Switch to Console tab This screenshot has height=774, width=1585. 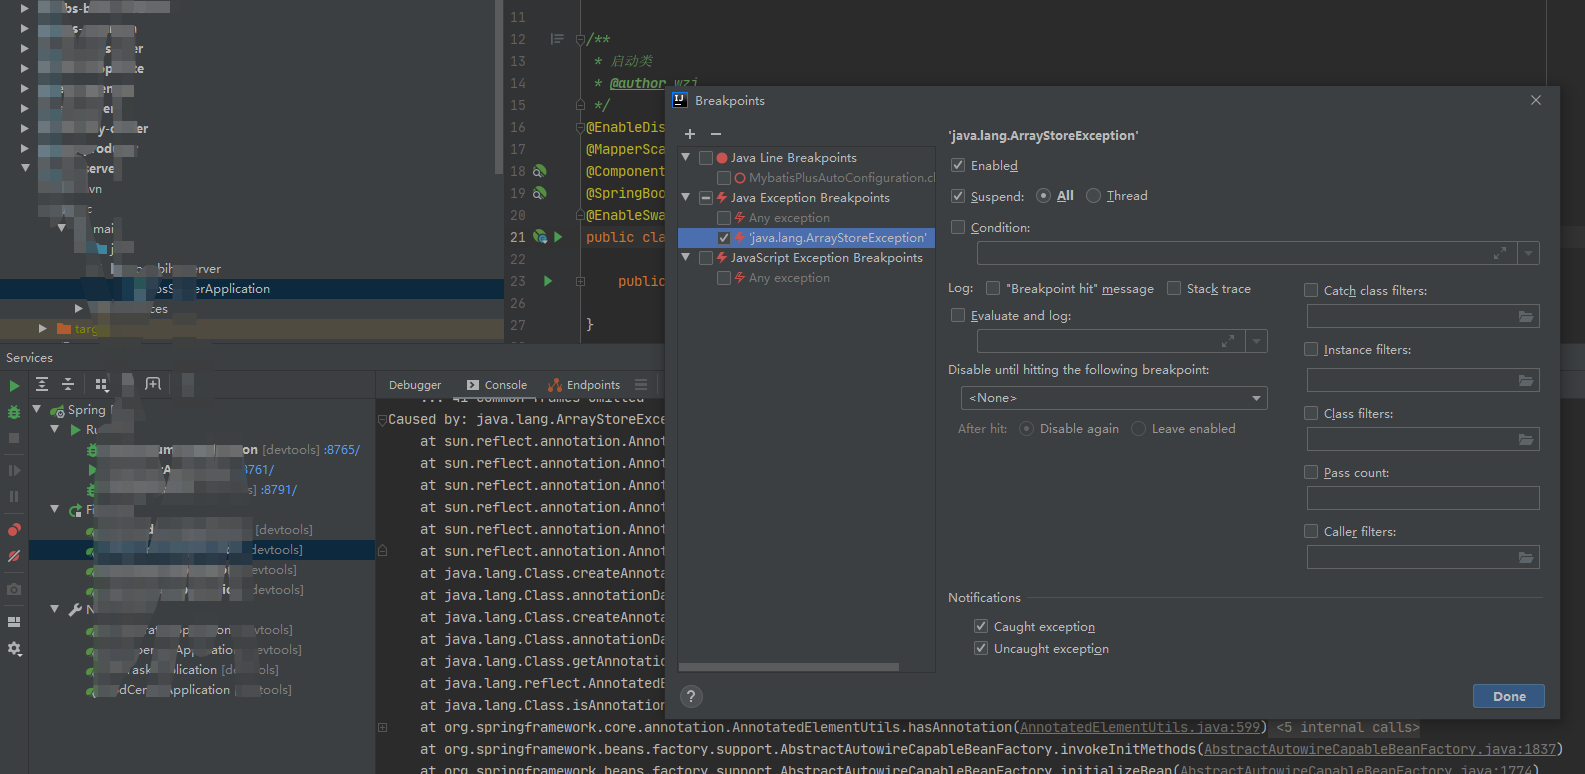(x=496, y=385)
